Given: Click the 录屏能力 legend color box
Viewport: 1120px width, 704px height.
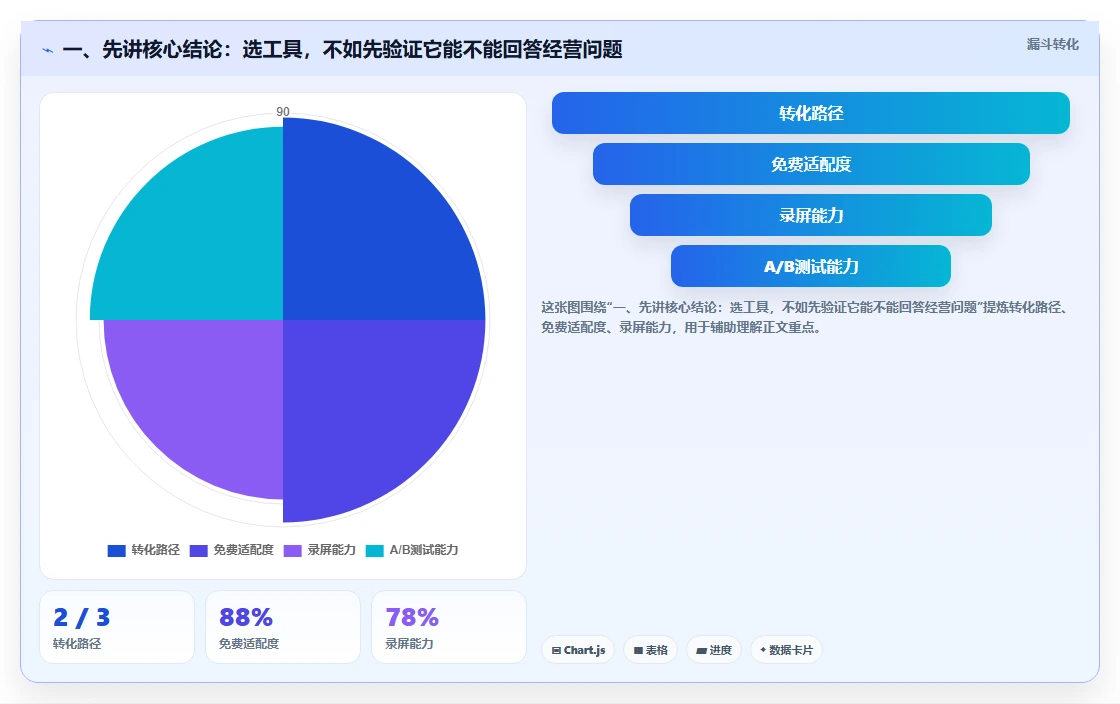Looking at the screenshot, I should tap(293, 550).
